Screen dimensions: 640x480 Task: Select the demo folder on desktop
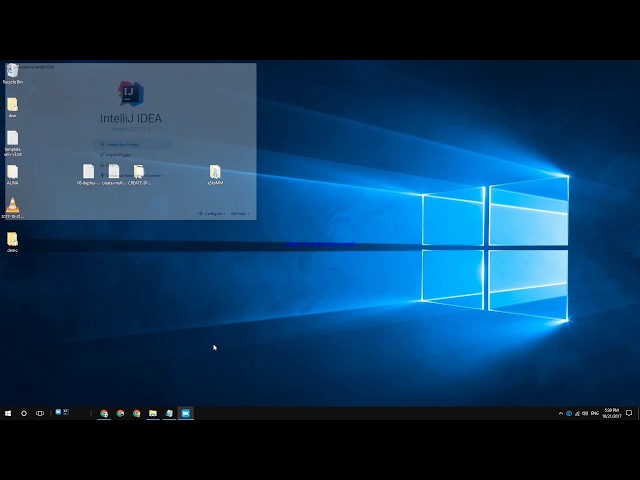coord(12,240)
